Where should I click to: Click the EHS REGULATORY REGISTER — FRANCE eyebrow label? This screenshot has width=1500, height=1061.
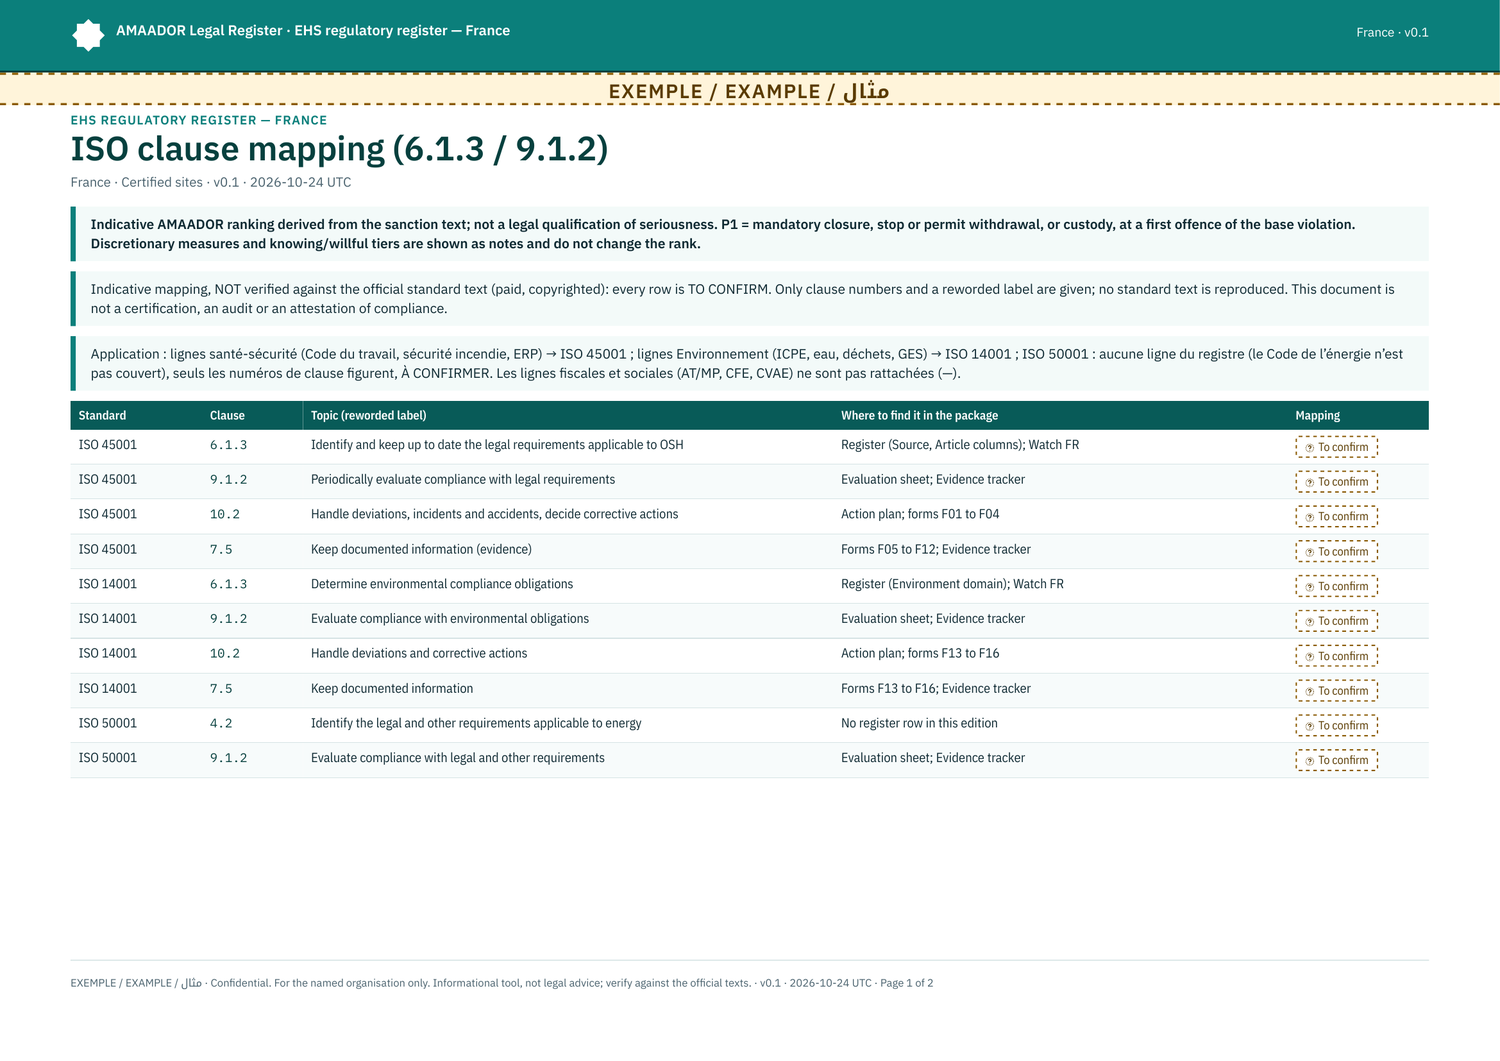[199, 120]
